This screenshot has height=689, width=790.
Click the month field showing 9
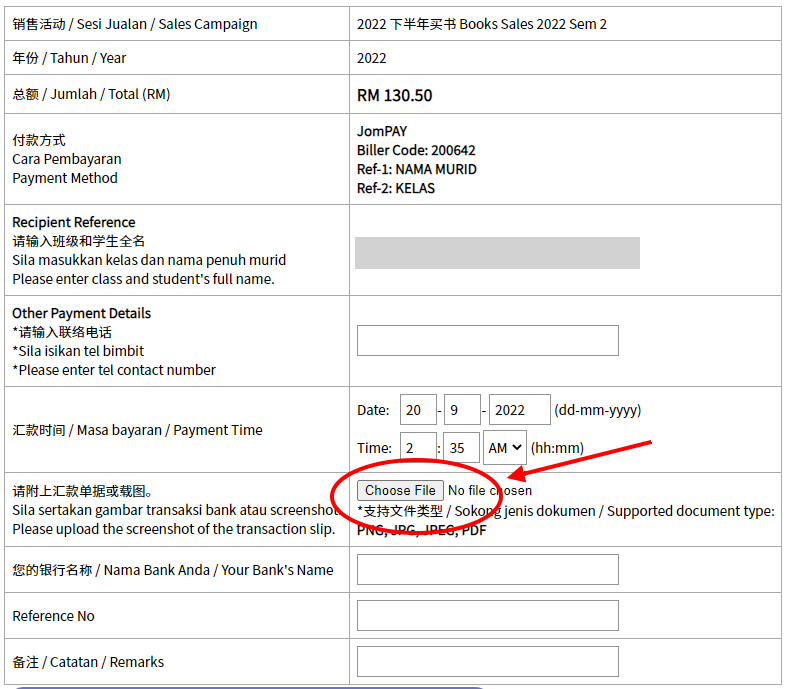click(x=463, y=410)
